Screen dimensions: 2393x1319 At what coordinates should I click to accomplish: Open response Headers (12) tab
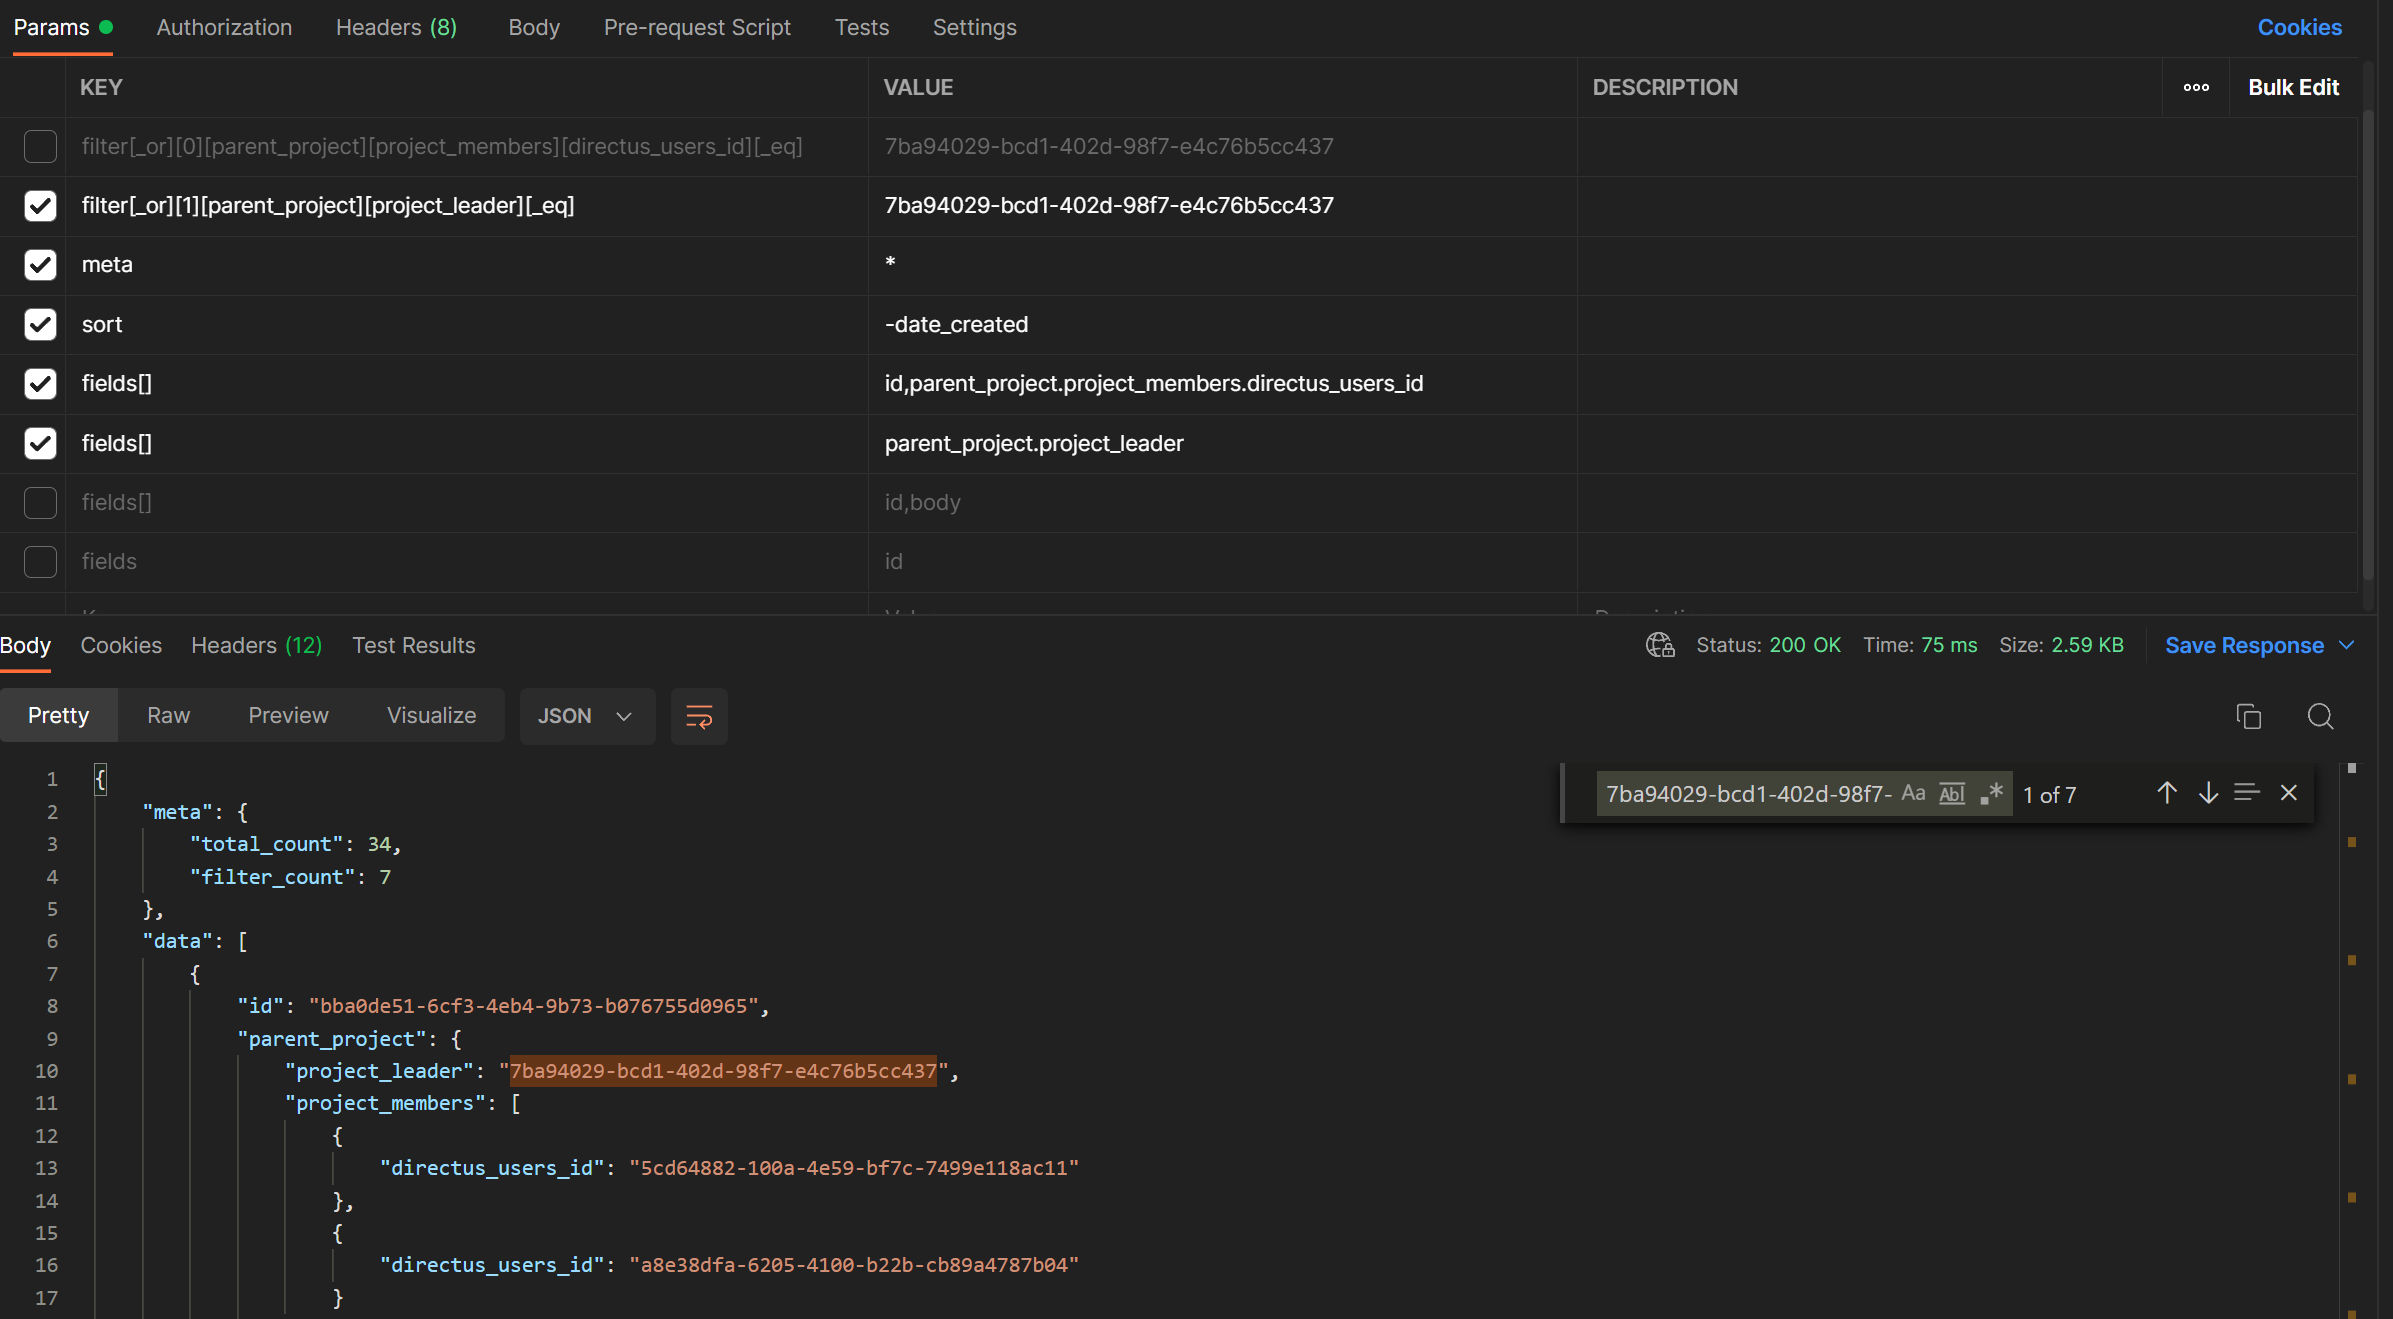[x=257, y=645]
